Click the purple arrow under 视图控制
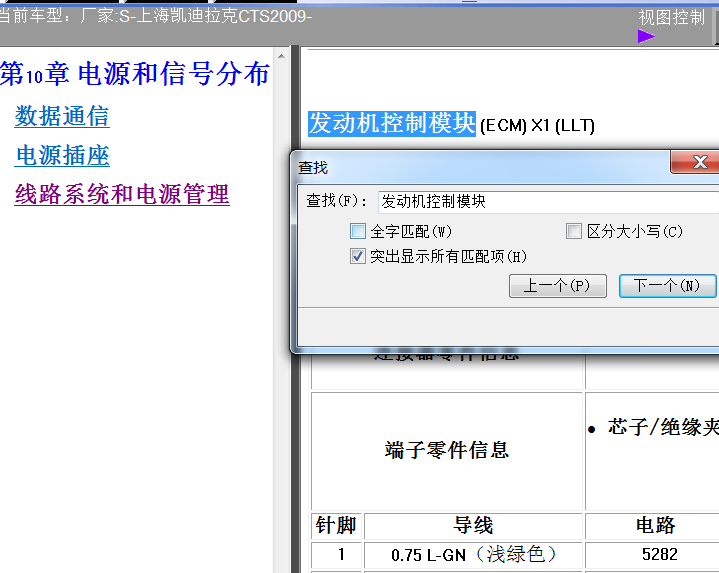Viewport: 719px width, 573px height. point(646,36)
